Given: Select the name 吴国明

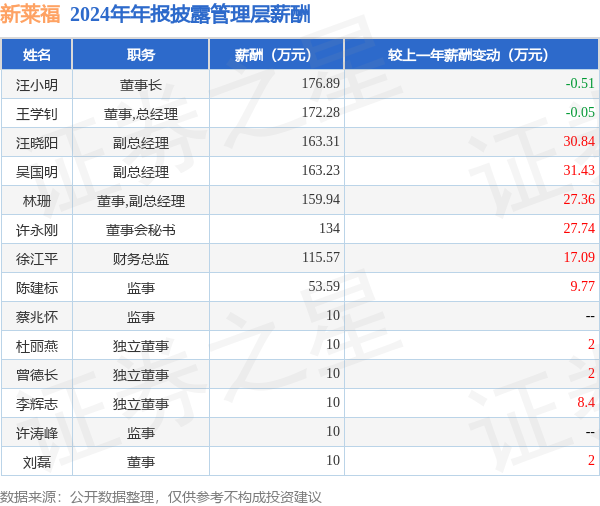Looking at the screenshot, I should (37, 172).
